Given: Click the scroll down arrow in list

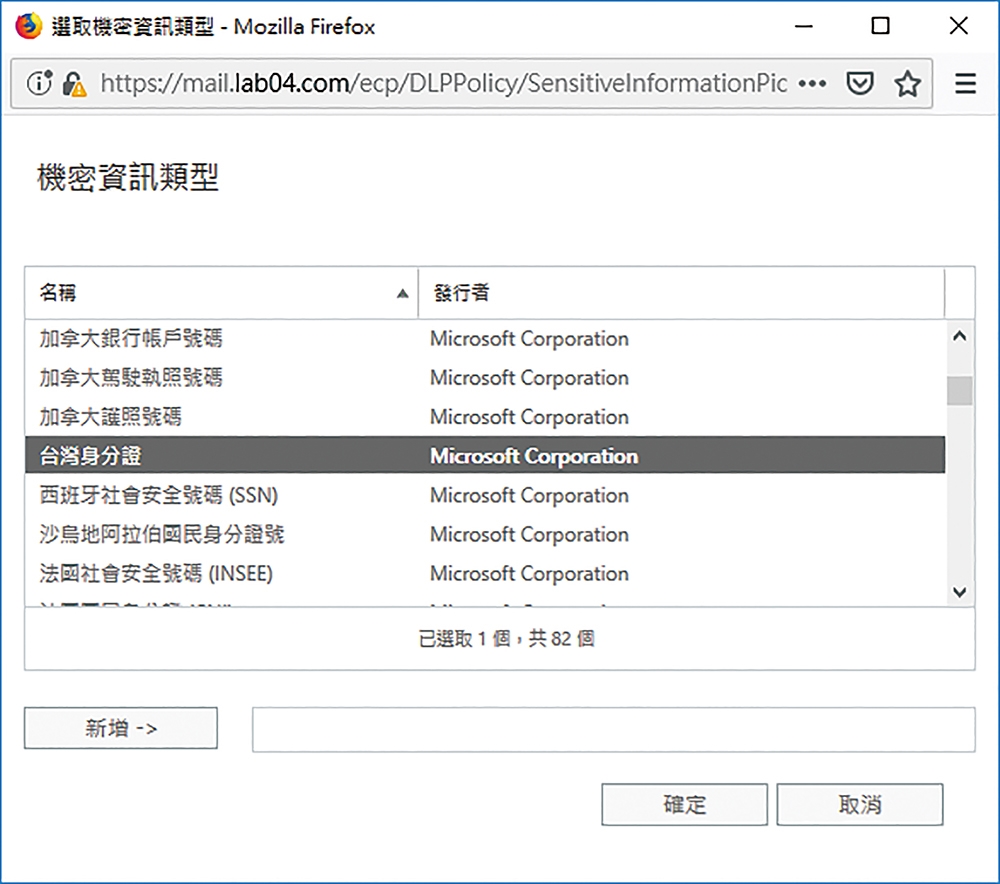Looking at the screenshot, I should click(959, 592).
